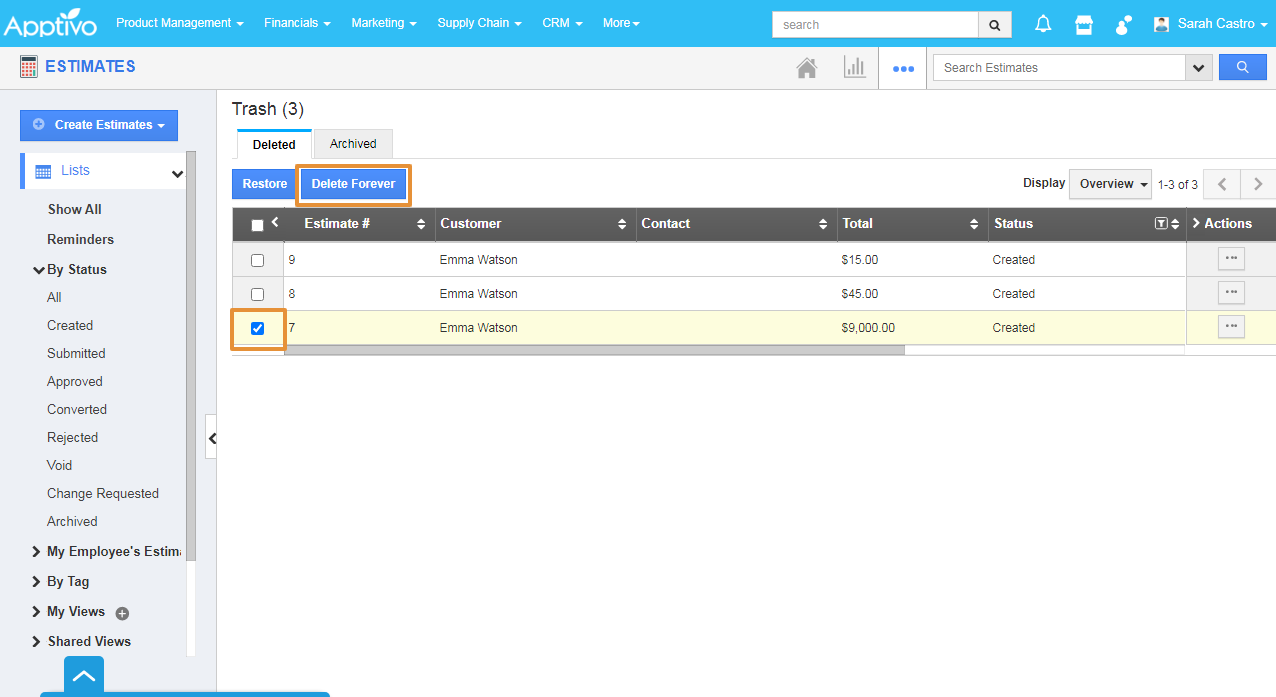
Task: Open the Display Overview dropdown
Action: click(1110, 184)
